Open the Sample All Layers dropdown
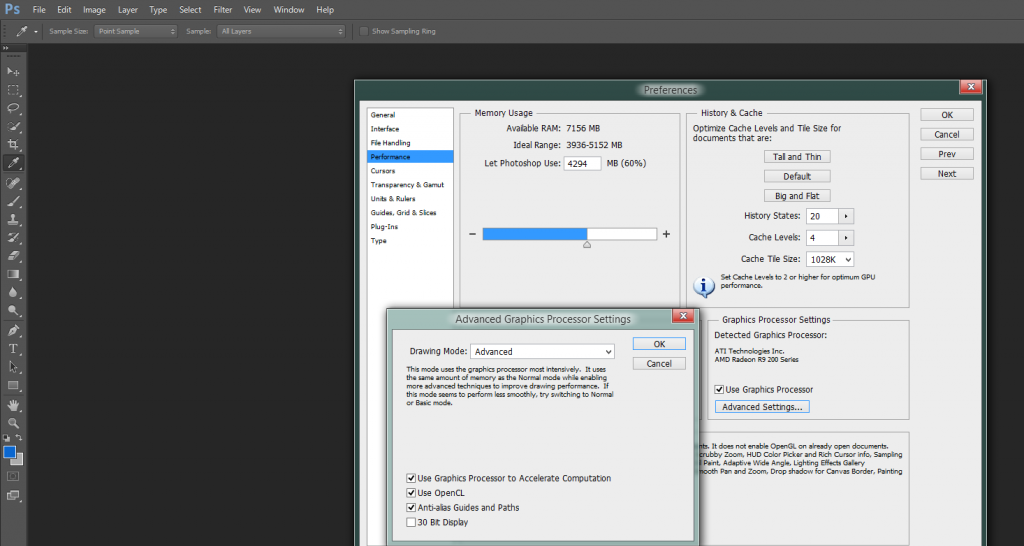This screenshot has height=546, width=1024. click(281, 31)
